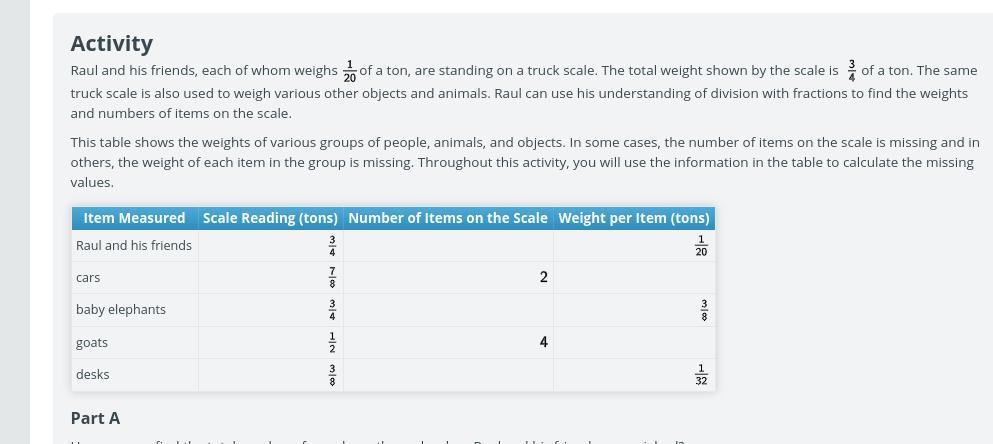
Task: Click the Number of Items on the Scale header
Action: (448, 218)
